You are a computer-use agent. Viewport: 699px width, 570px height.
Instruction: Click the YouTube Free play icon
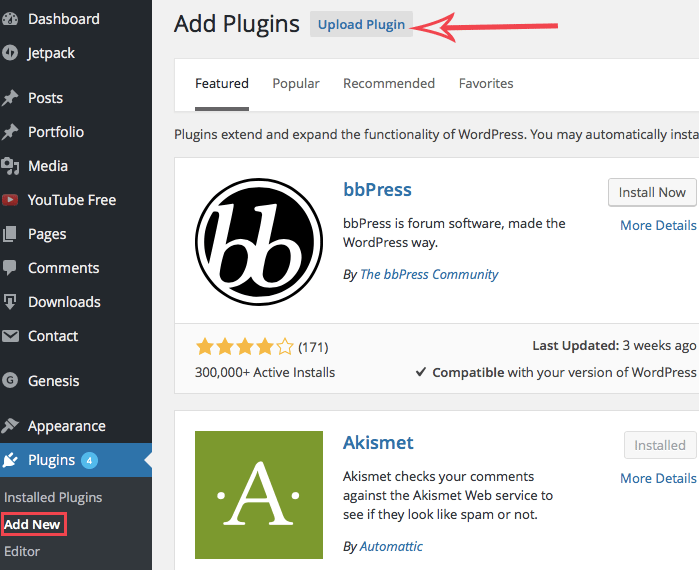point(10,200)
